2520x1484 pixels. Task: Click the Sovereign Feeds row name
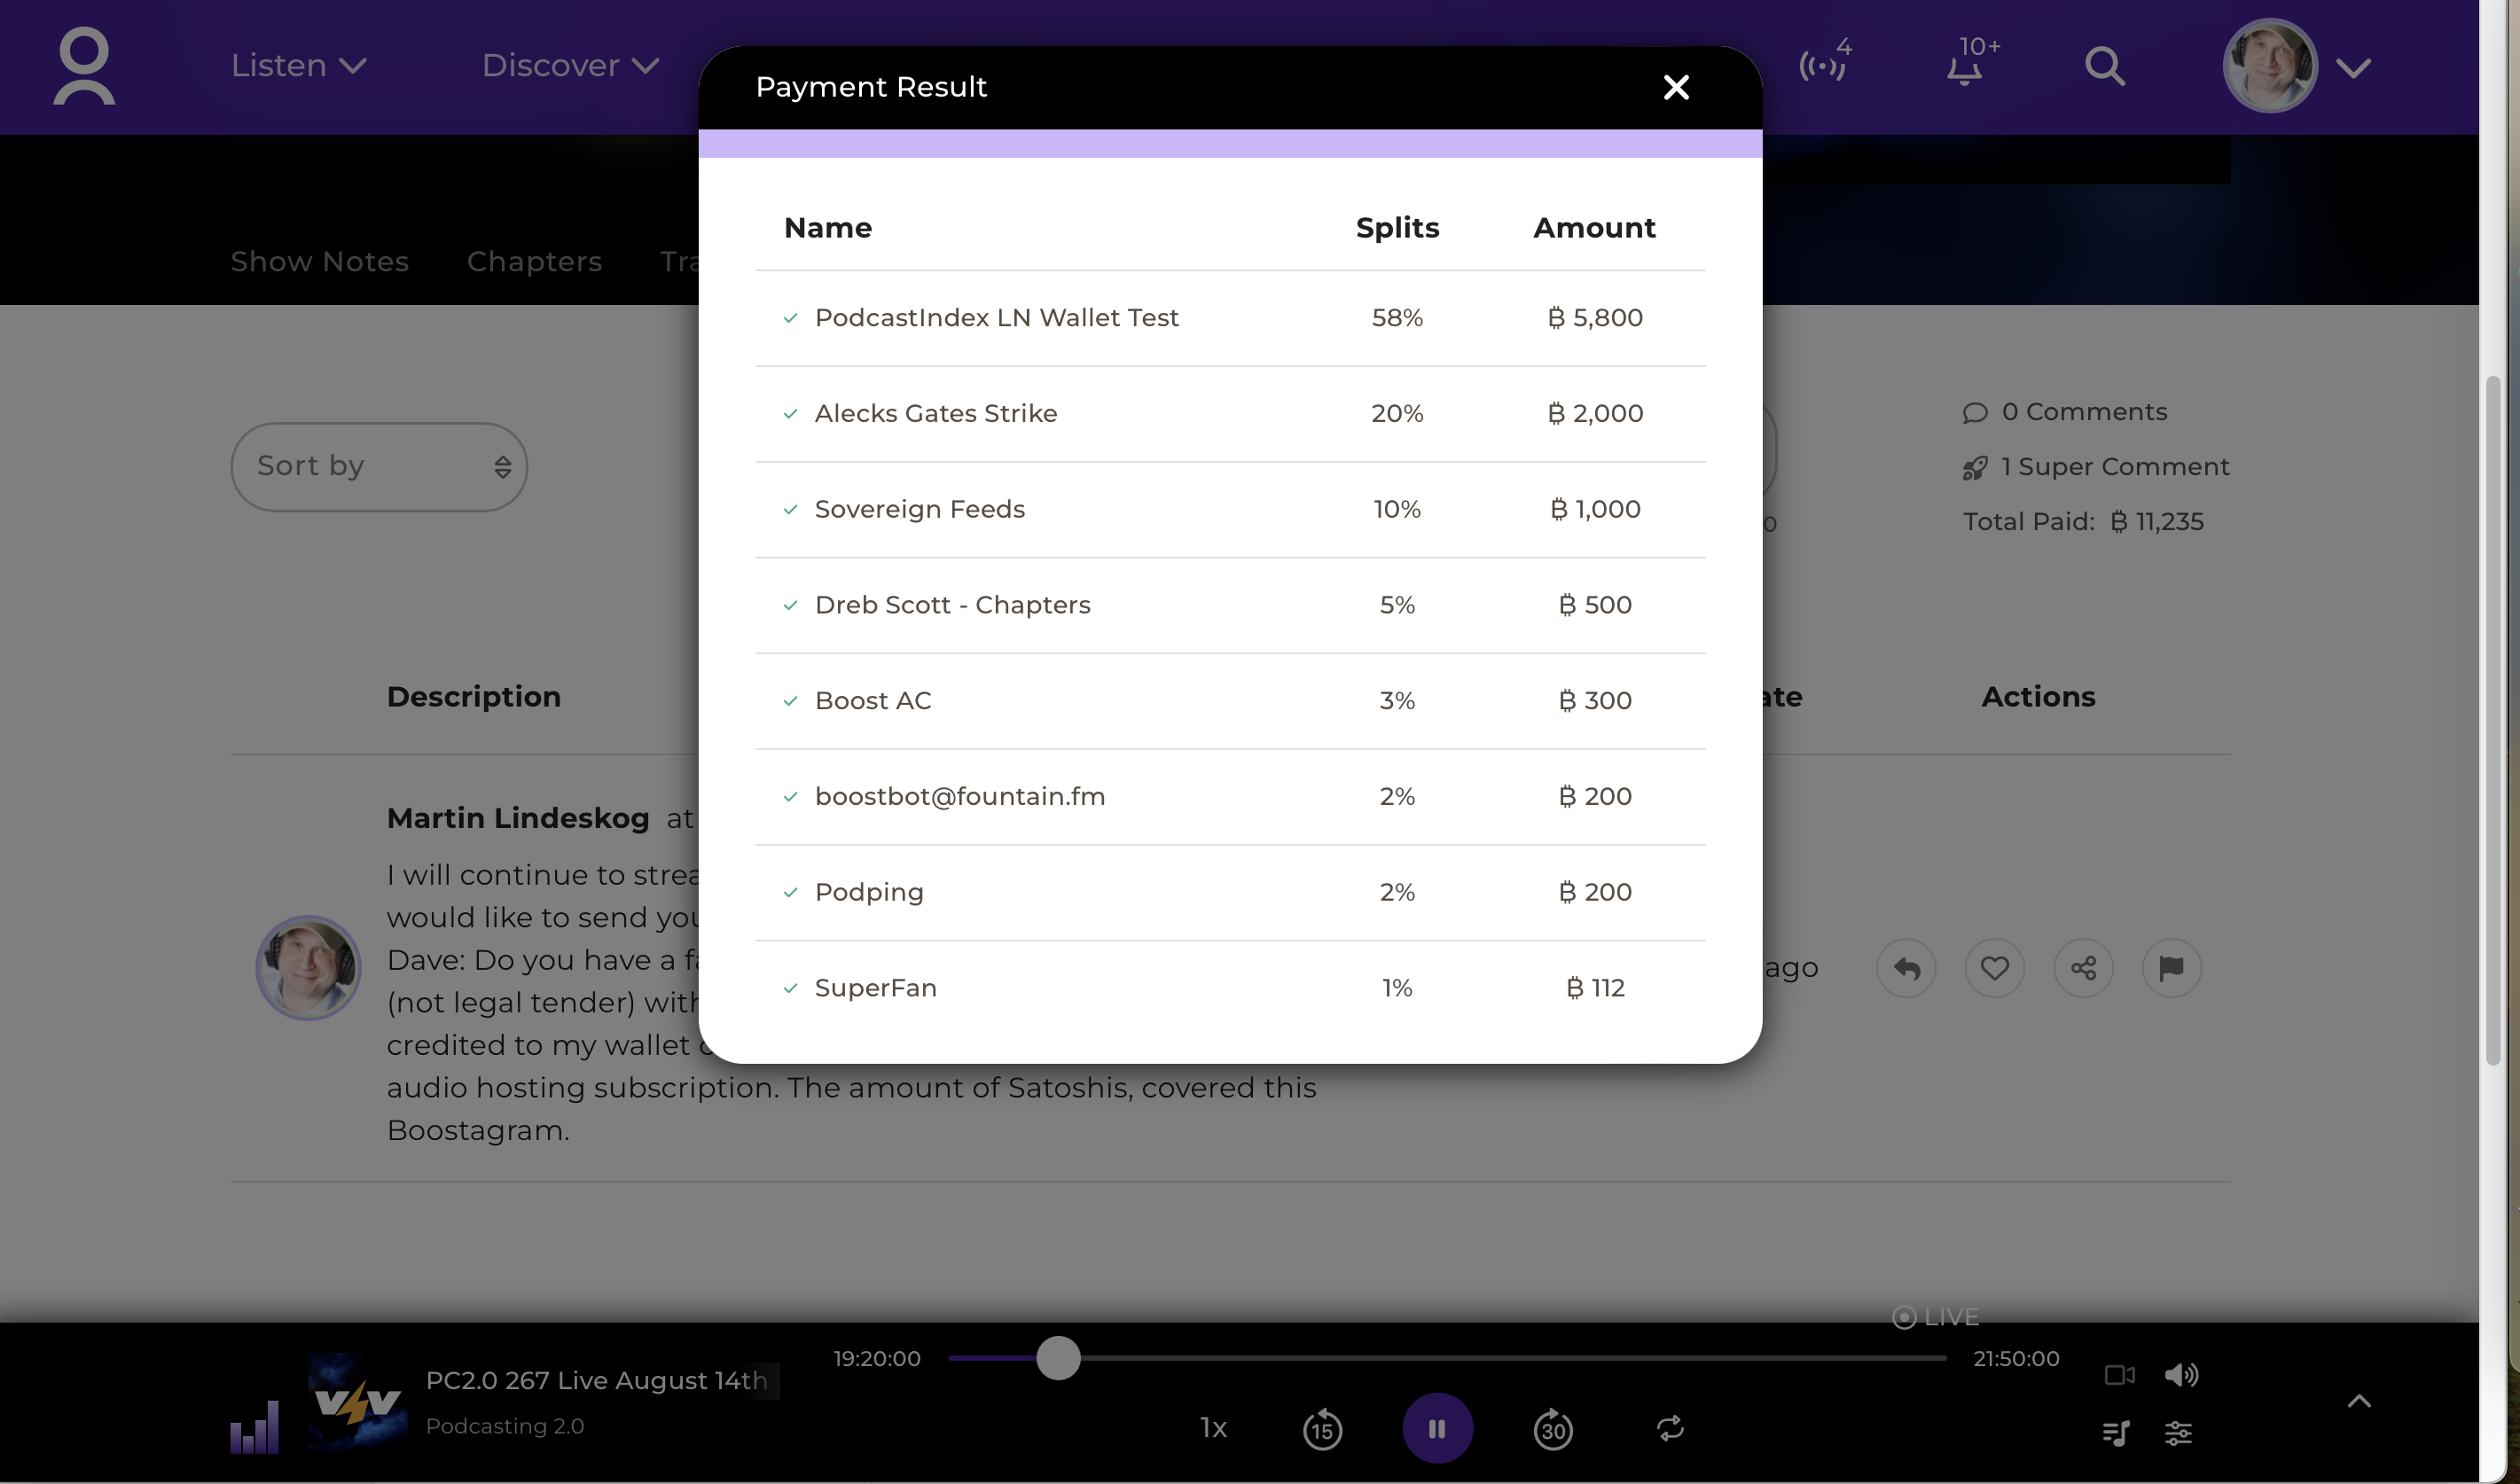920,510
